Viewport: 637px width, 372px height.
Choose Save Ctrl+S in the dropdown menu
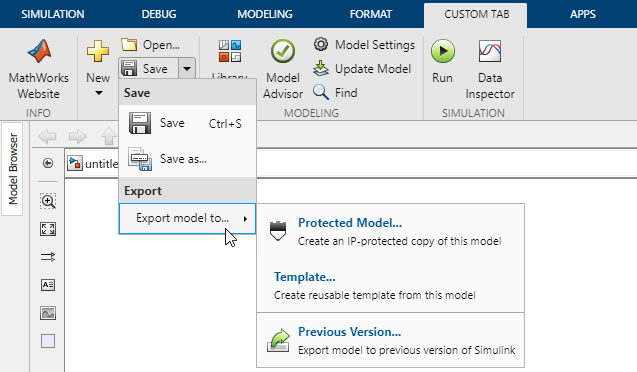(x=188, y=123)
